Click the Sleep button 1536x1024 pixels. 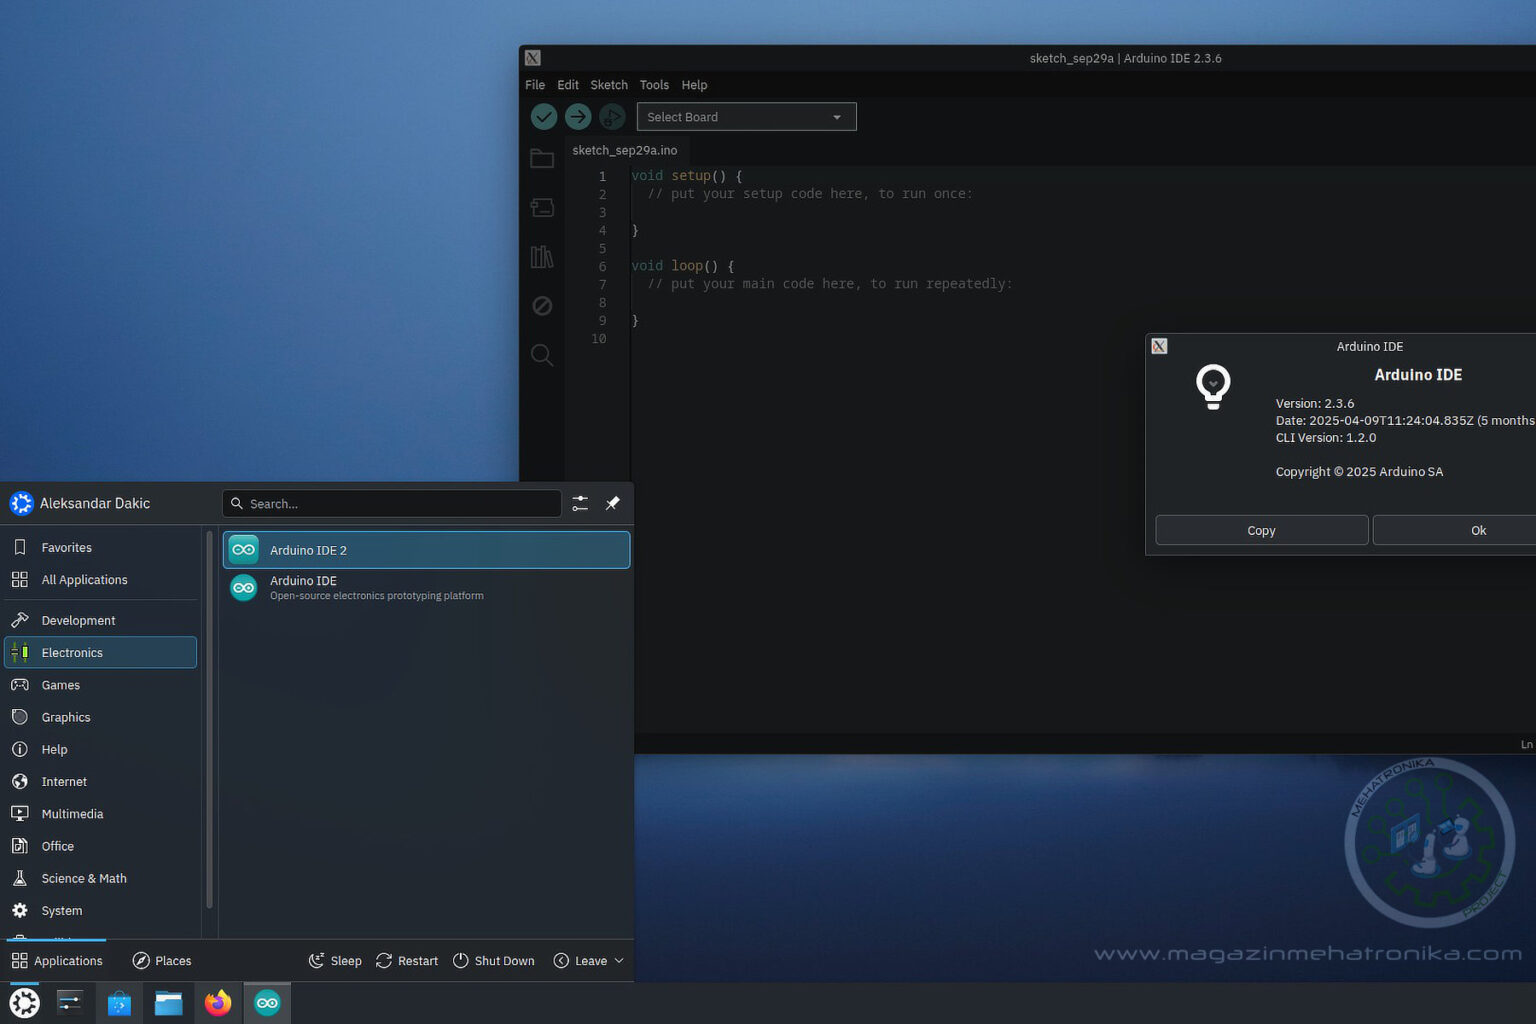point(335,960)
